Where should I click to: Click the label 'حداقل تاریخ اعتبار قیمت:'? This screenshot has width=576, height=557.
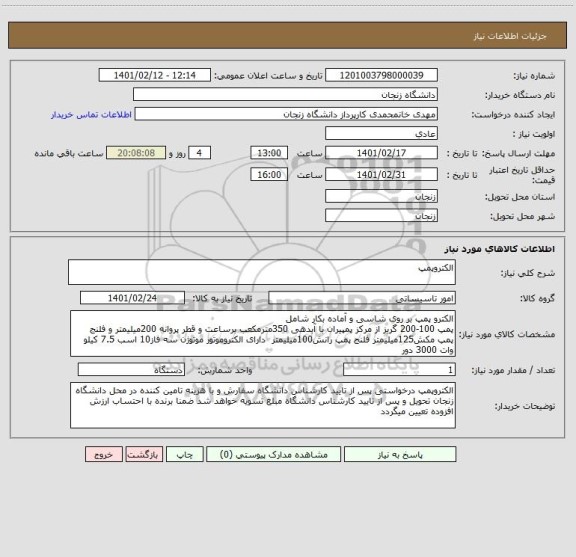(522, 175)
